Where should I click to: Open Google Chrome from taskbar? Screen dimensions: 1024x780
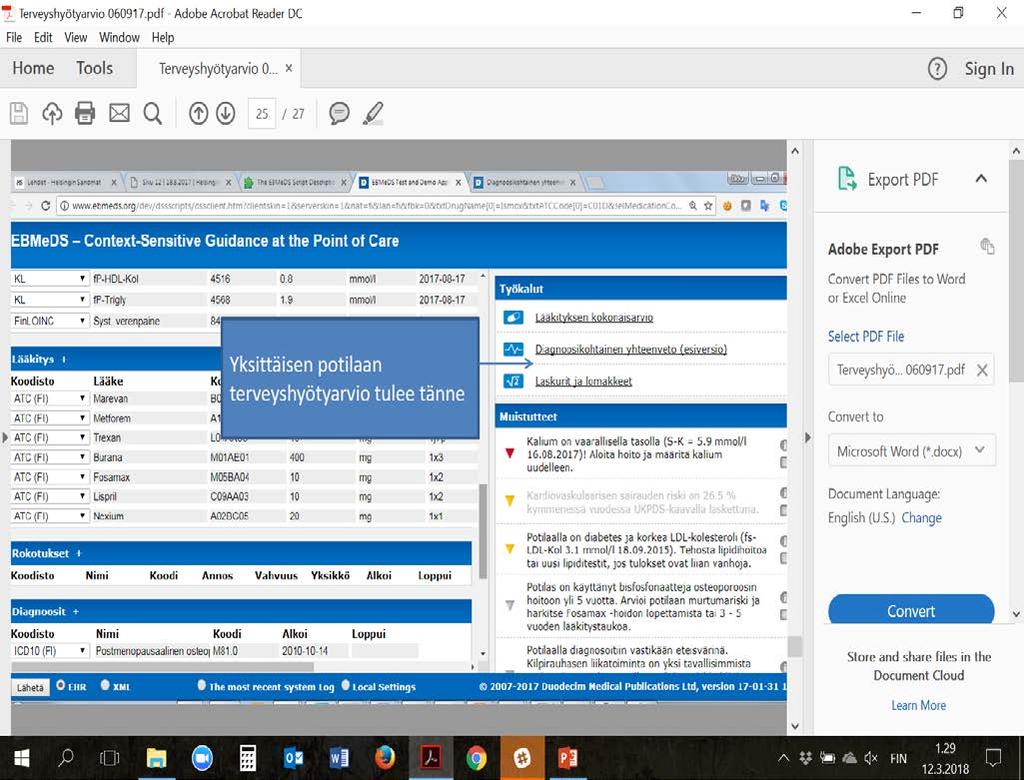tap(476, 758)
